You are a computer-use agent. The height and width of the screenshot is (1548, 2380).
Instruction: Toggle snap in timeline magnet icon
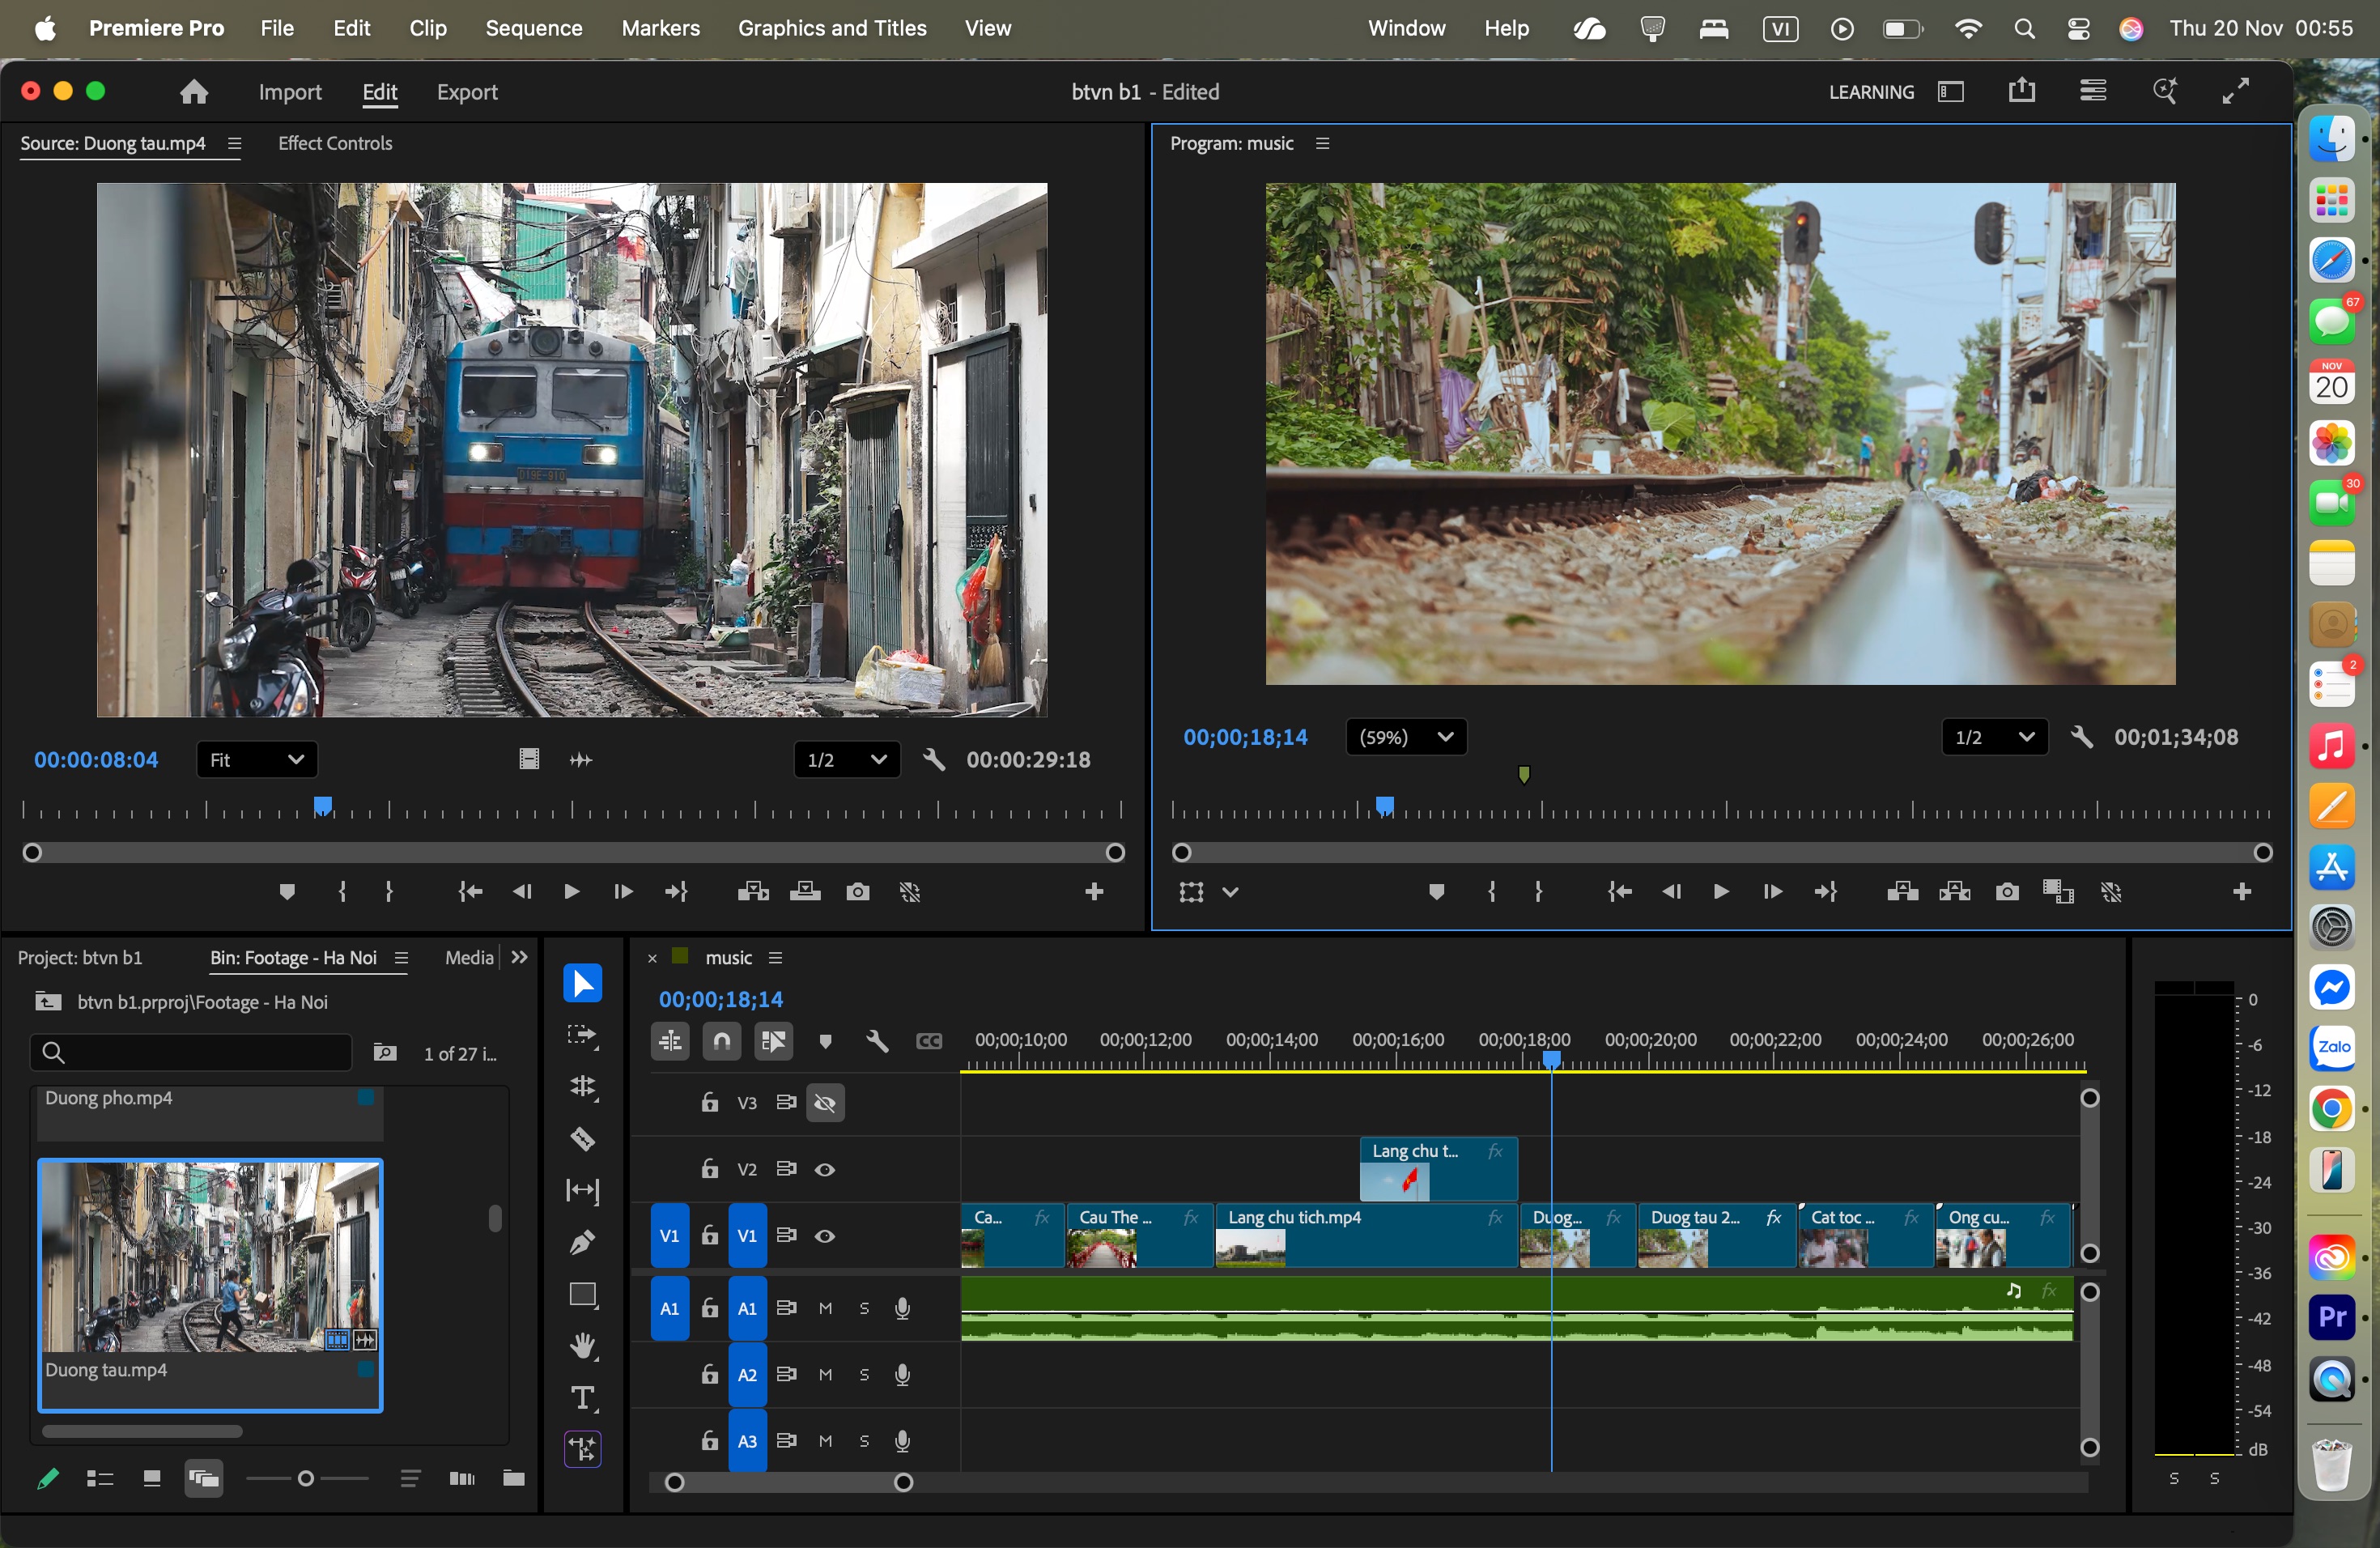click(722, 1041)
